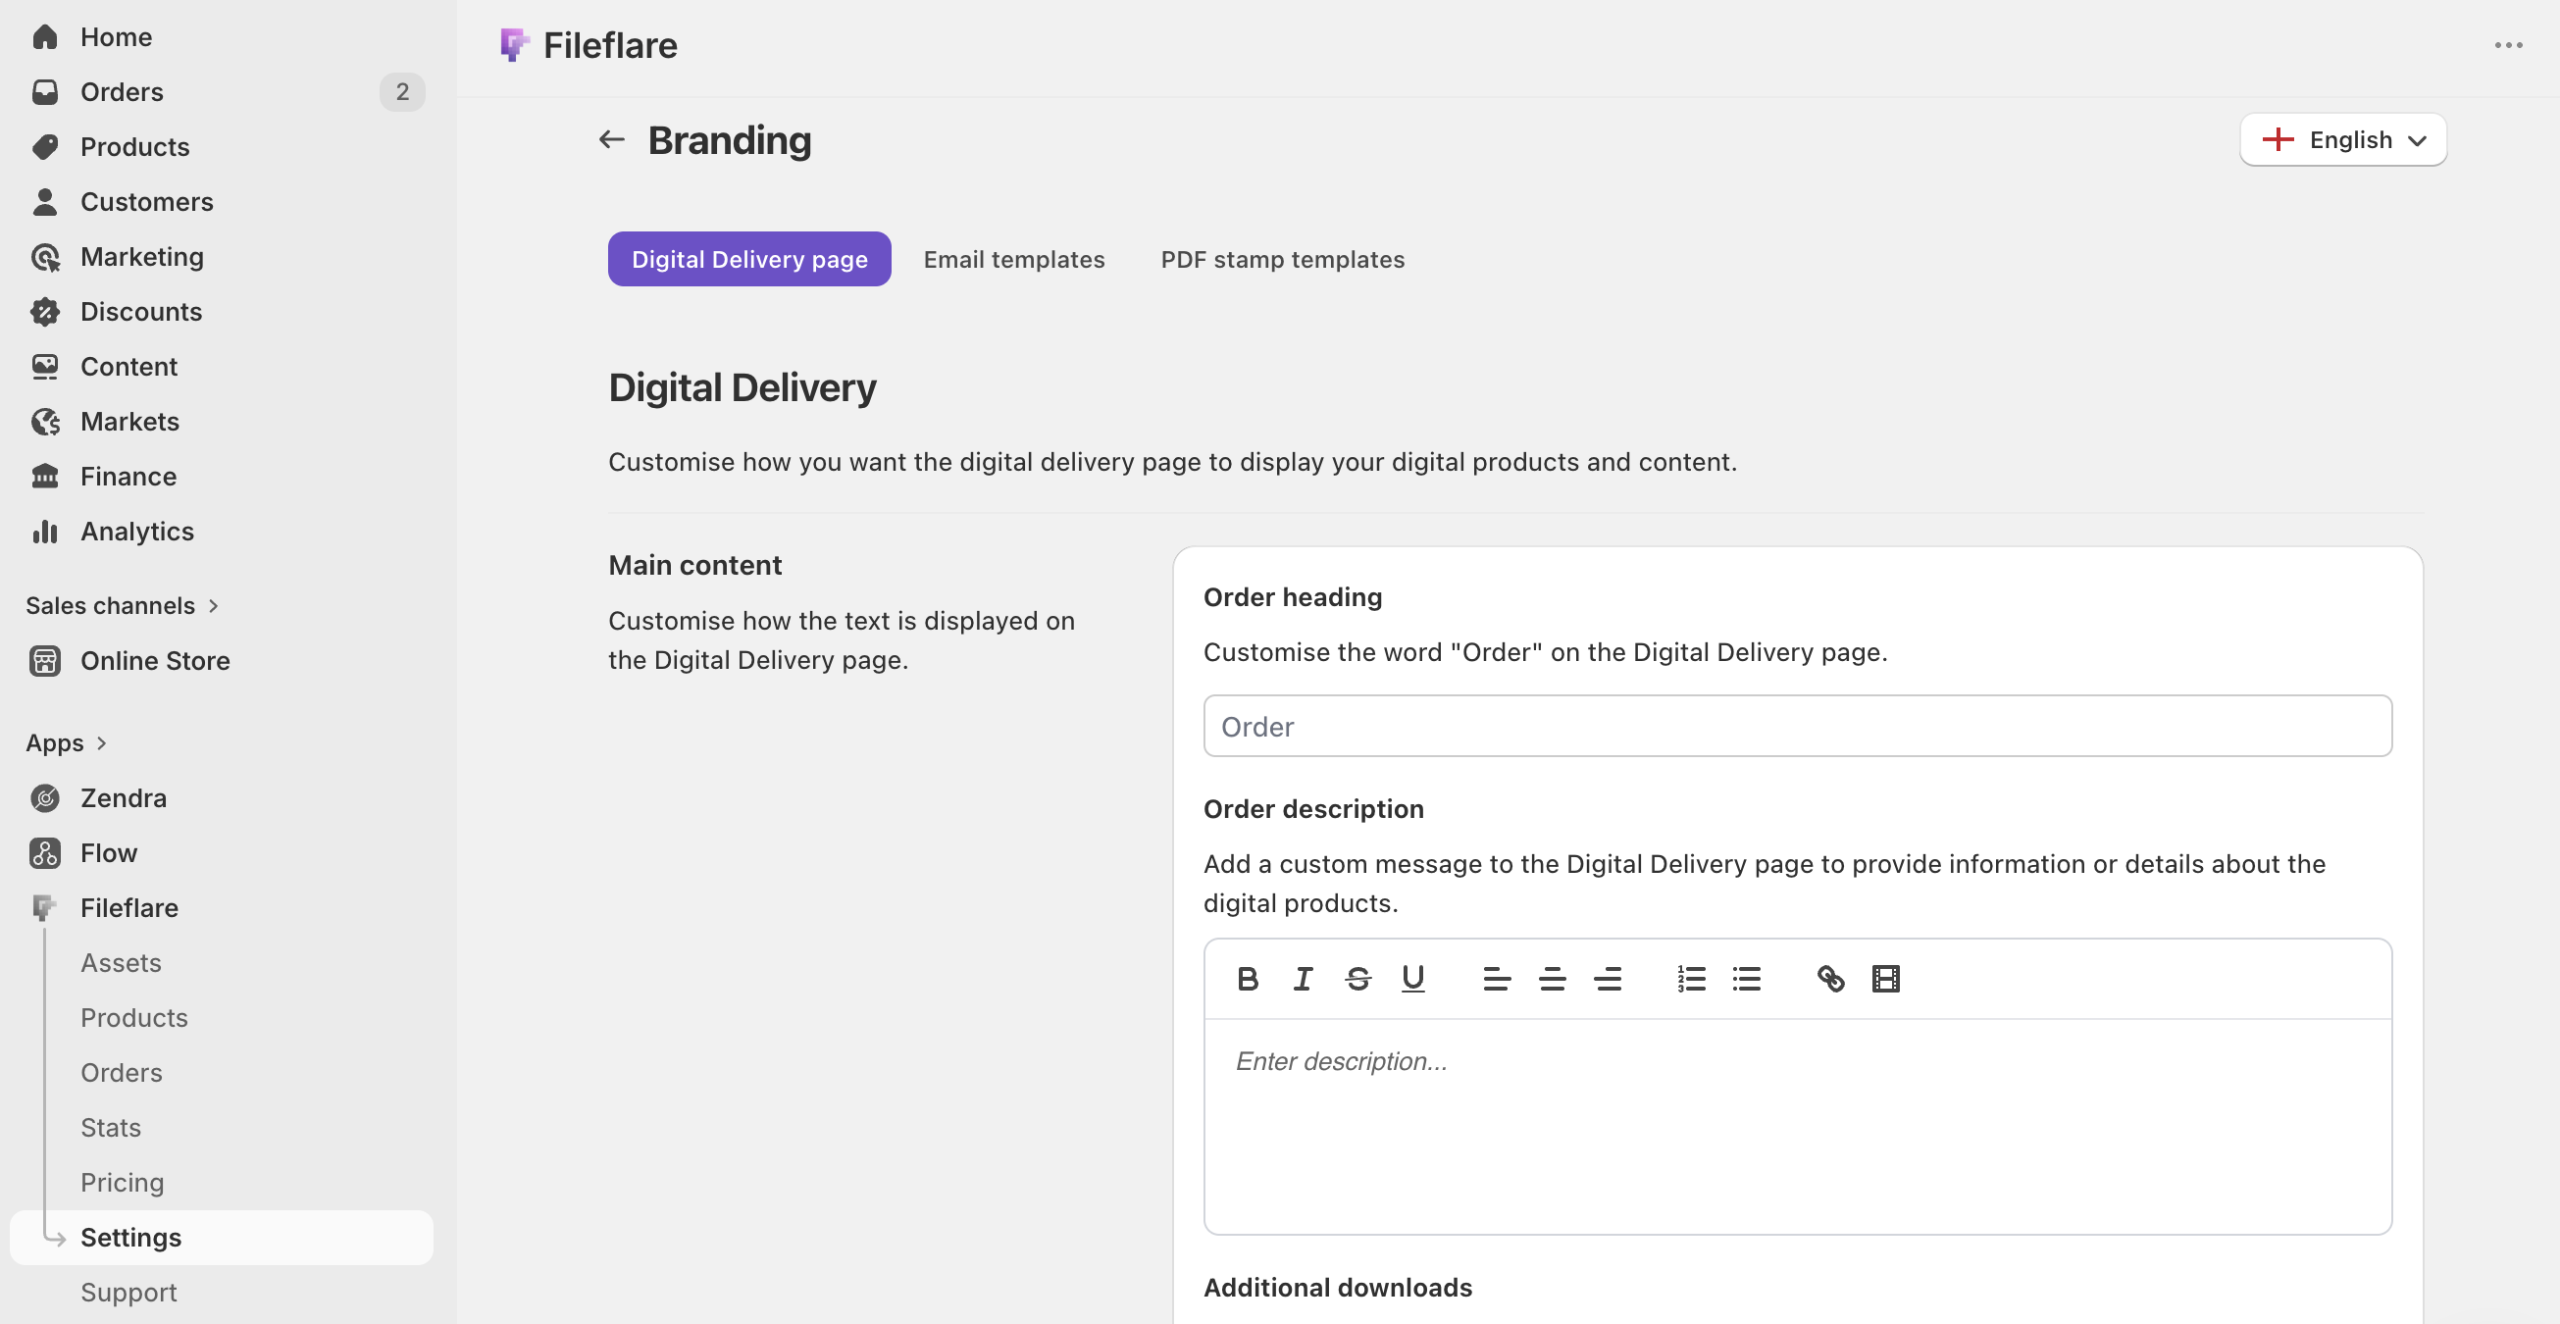Click the Fileflare icon in sidebar

45,908
